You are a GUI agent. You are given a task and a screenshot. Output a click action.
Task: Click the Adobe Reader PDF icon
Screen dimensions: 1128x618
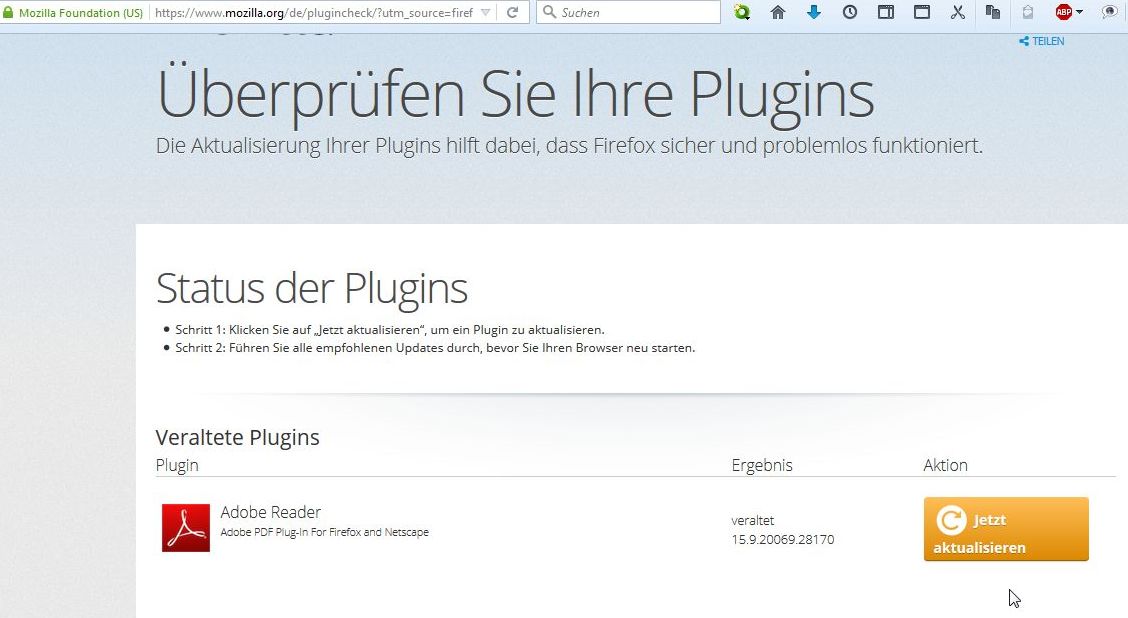[186, 527]
